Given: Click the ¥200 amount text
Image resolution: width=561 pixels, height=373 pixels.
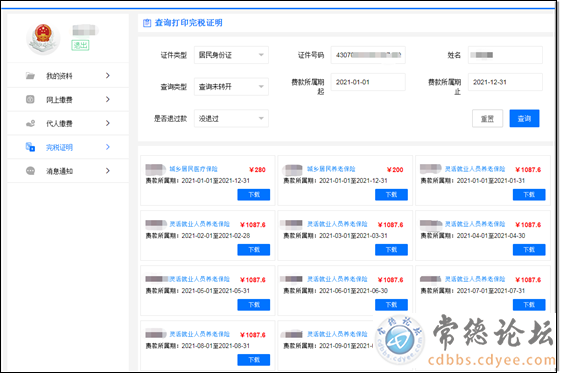Looking at the screenshot, I should (x=395, y=170).
